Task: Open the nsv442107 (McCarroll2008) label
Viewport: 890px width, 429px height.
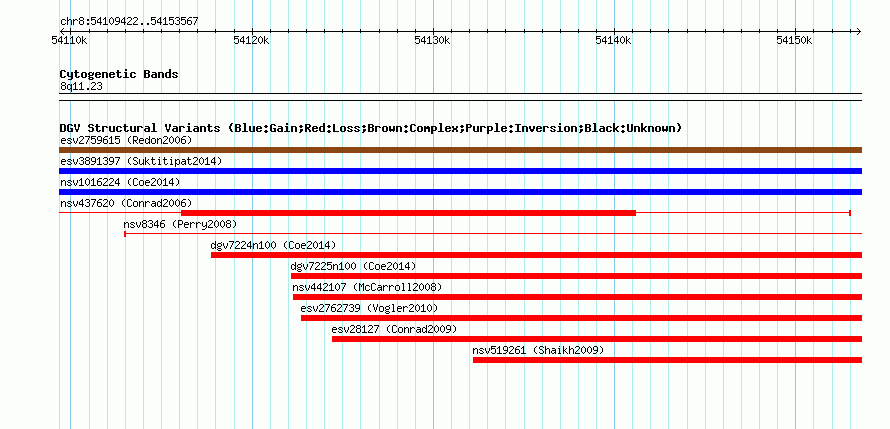Action: coord(367,287)
